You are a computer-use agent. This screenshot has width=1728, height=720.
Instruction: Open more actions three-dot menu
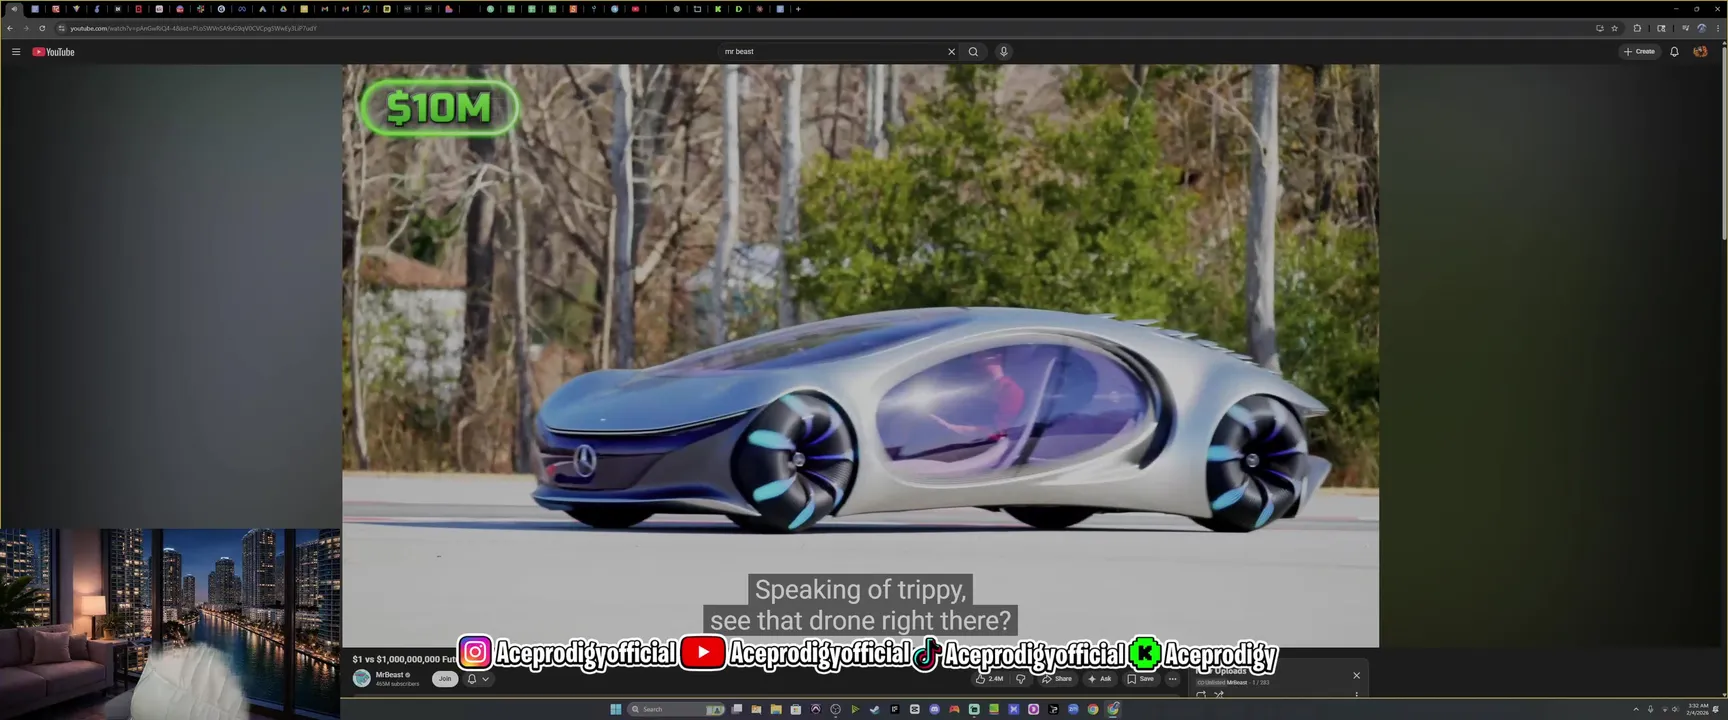pos(1173,679)
